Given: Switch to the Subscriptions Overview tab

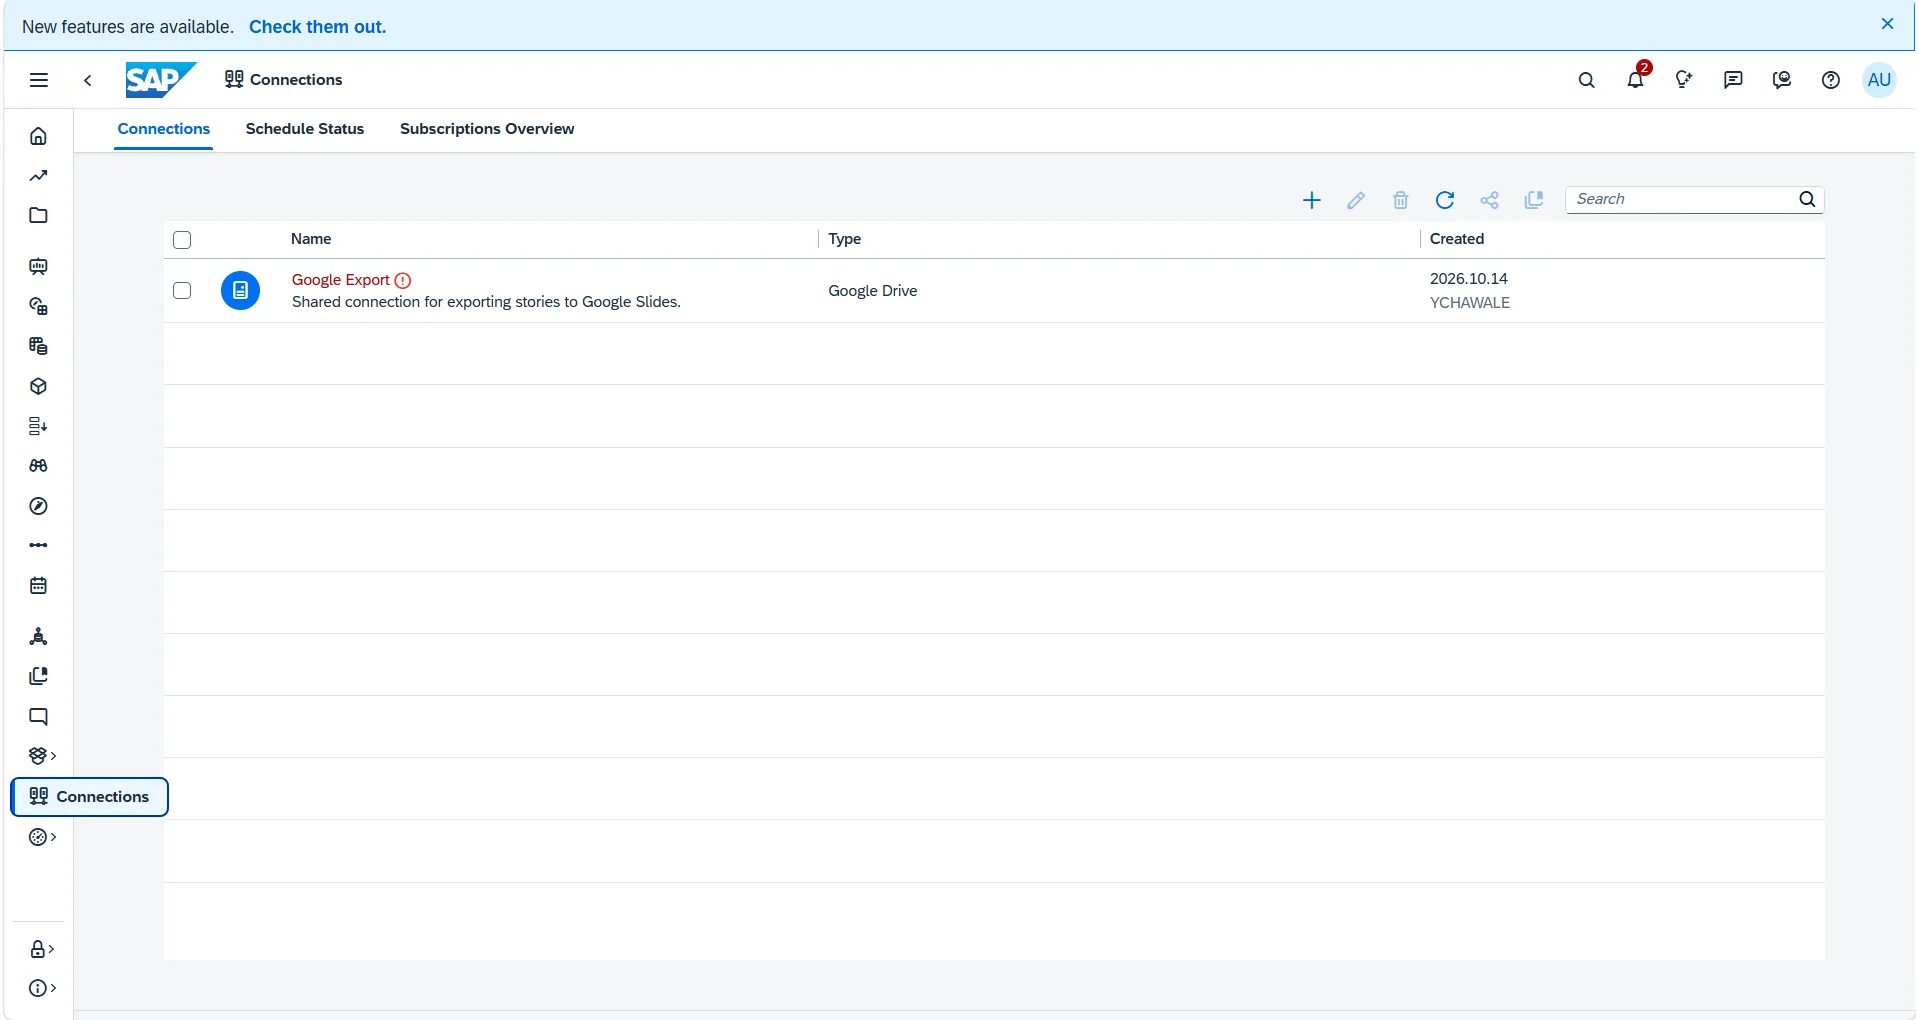Looking at the screenshot, I should point(487,129).
